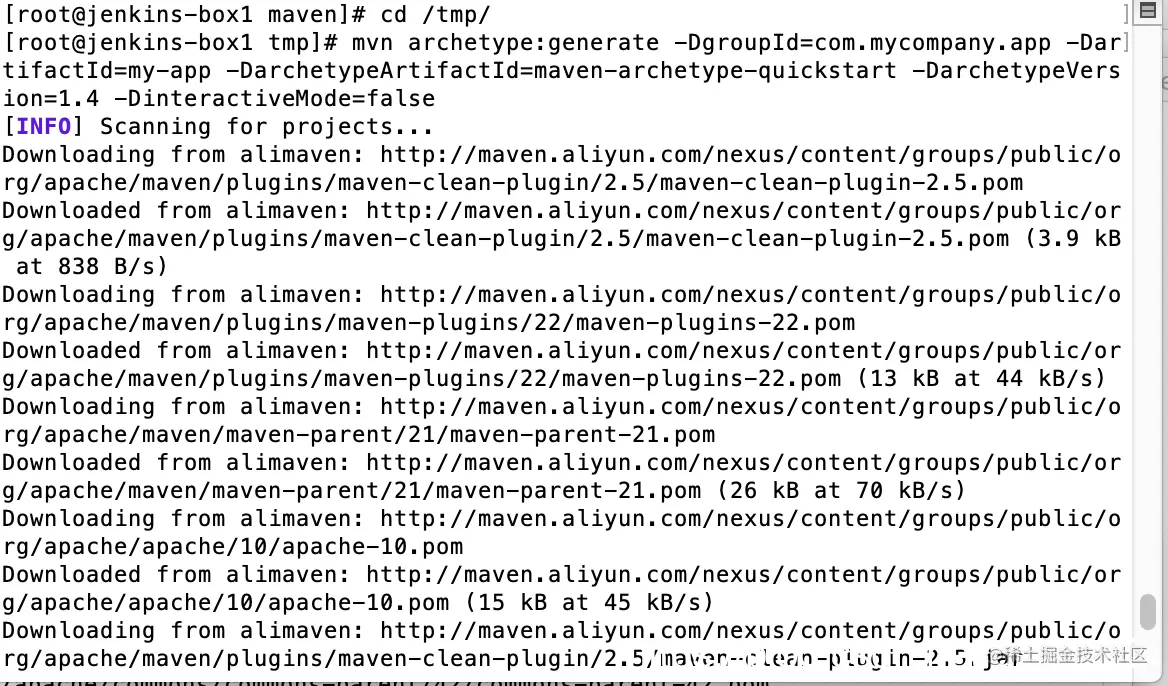Click the '(26 kB at 70 kB/s)' text
Viewport: 1168px width, 686px height.
point(841,491)
